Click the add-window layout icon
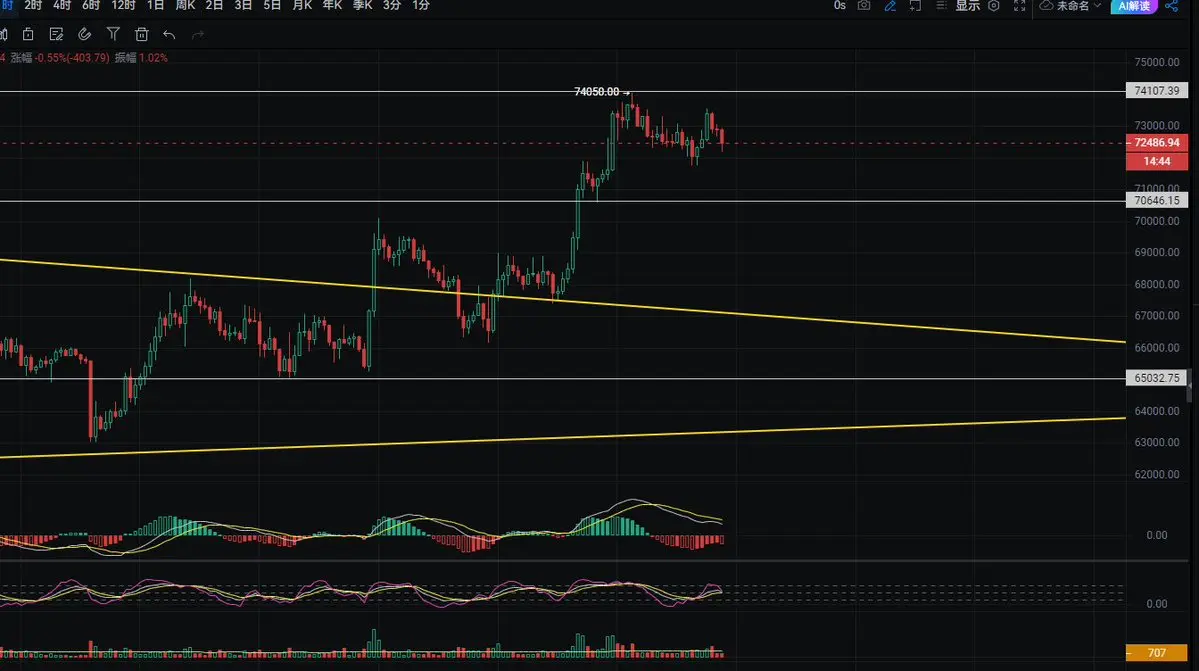 coord(915,5)
